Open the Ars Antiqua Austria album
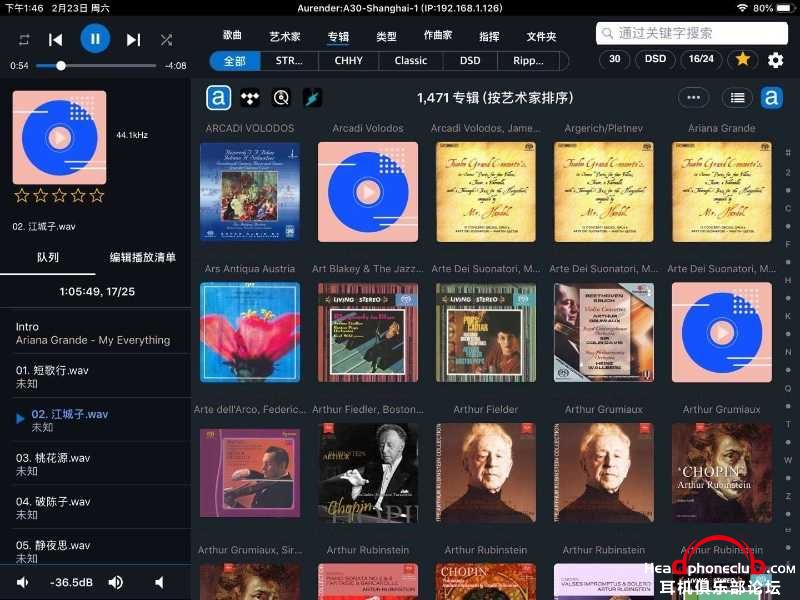800x600 pixels. coord(250,332)
